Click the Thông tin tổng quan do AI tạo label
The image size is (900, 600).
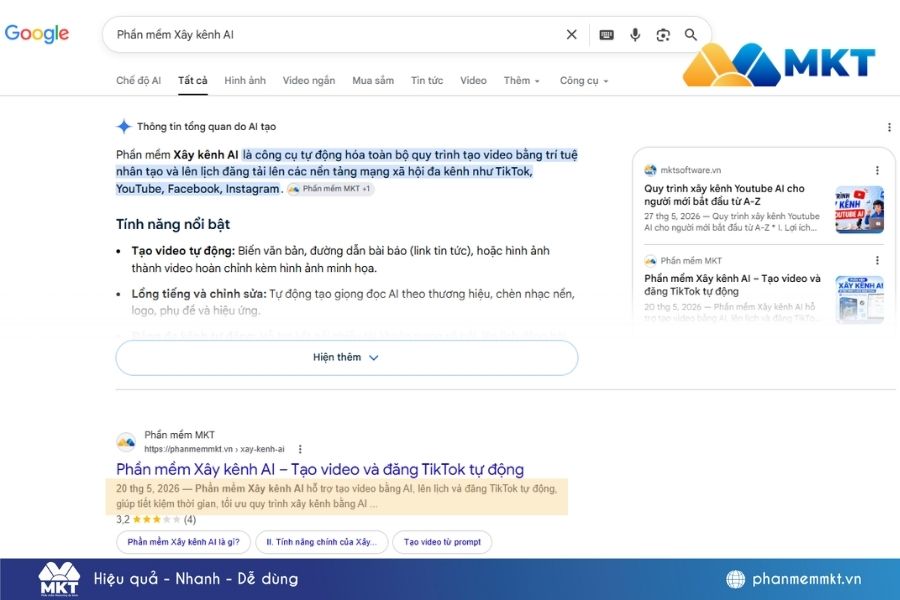point(206,126)
